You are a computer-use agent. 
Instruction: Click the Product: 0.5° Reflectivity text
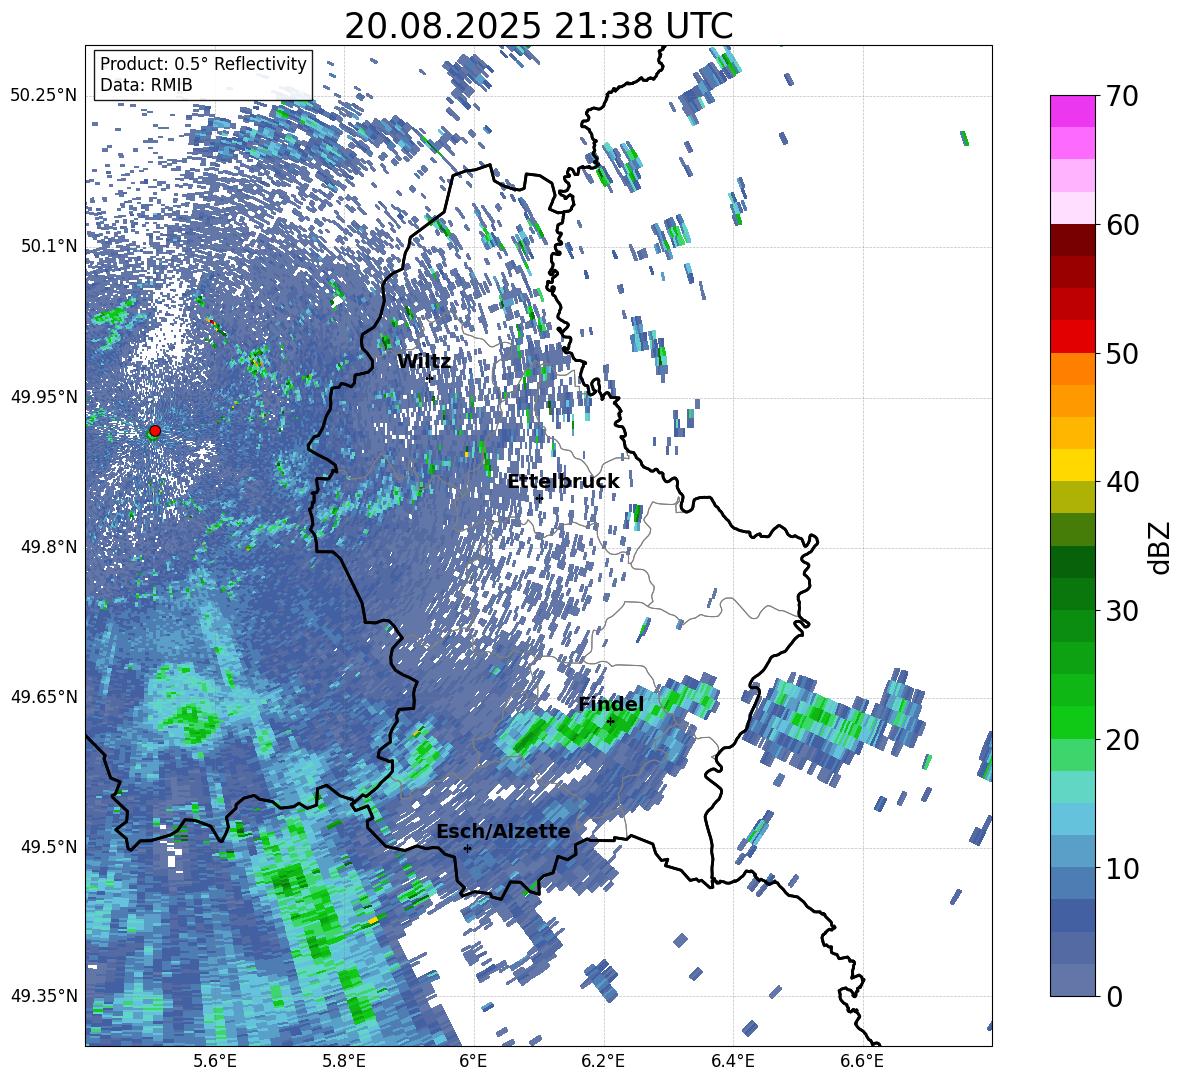pos(203,64)
